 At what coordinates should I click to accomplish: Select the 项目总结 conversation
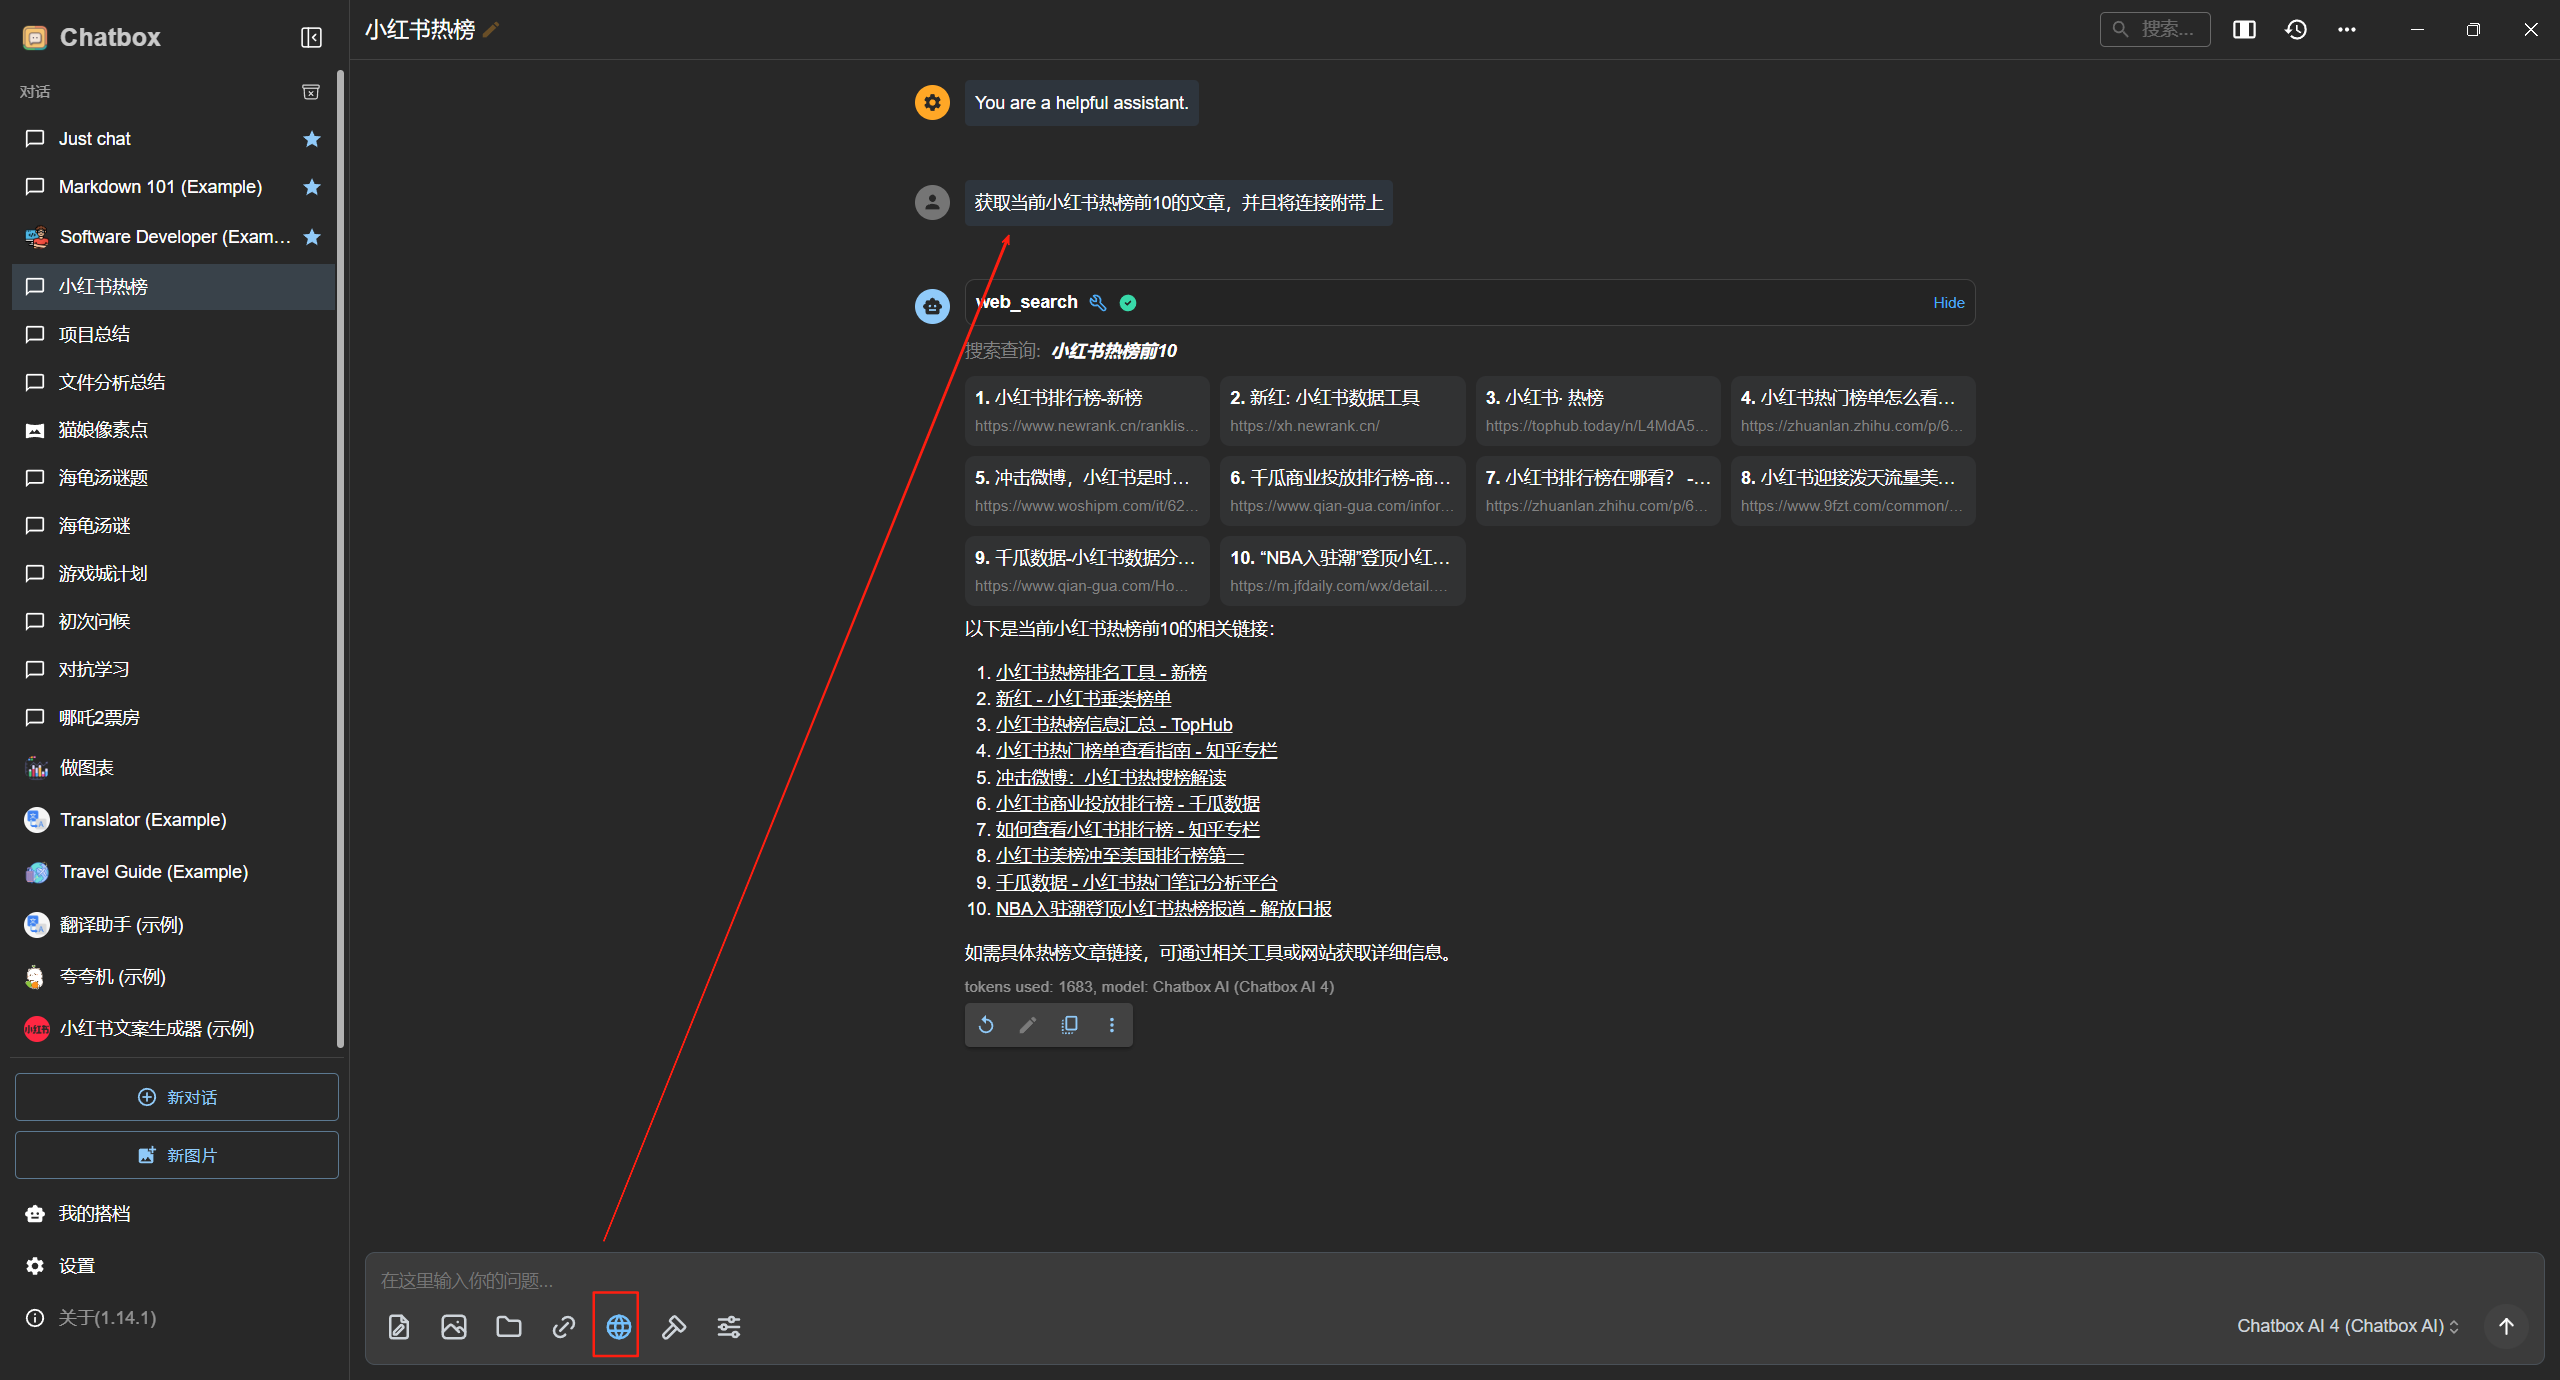174,334
